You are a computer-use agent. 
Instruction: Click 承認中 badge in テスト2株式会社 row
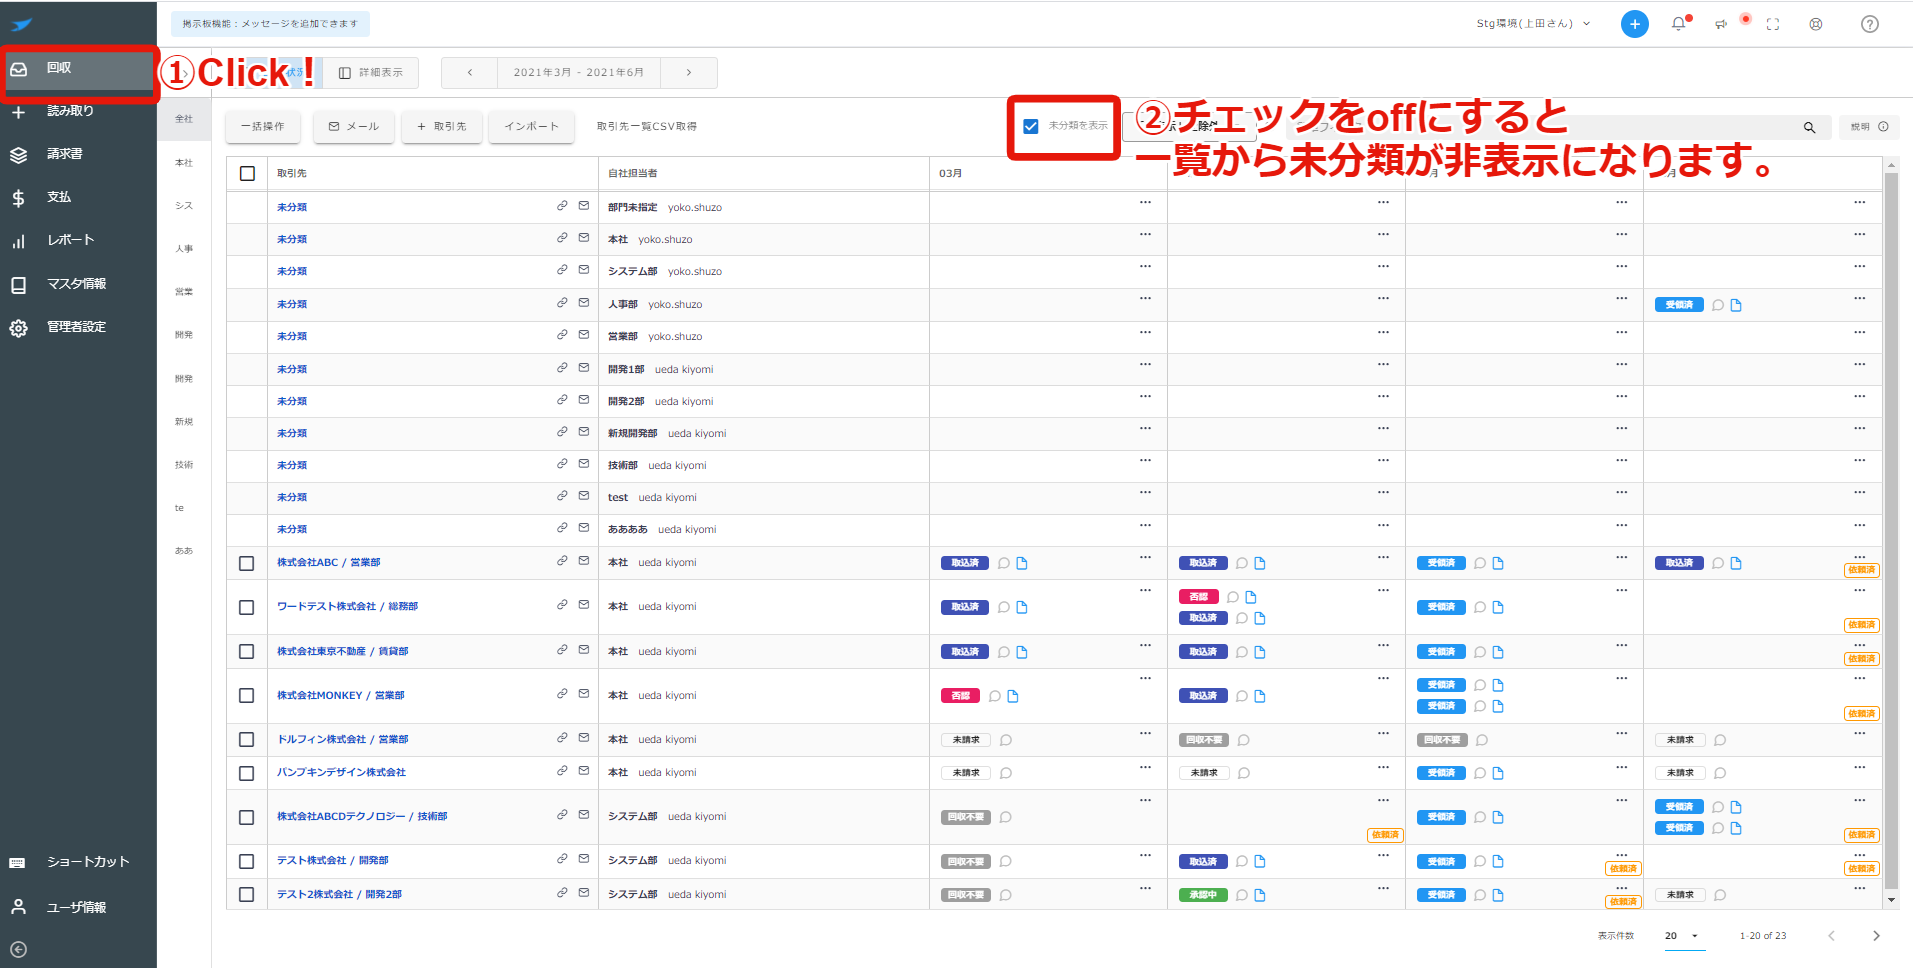coord(1202,896)
